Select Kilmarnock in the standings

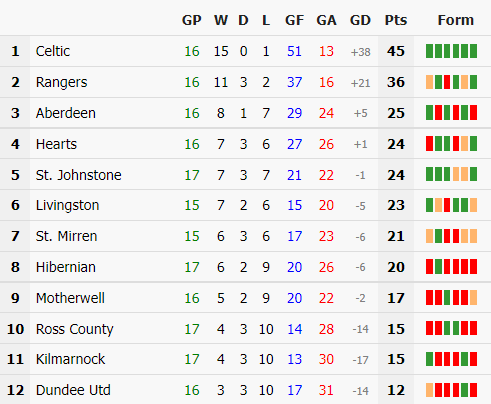[x=70, y=359]
